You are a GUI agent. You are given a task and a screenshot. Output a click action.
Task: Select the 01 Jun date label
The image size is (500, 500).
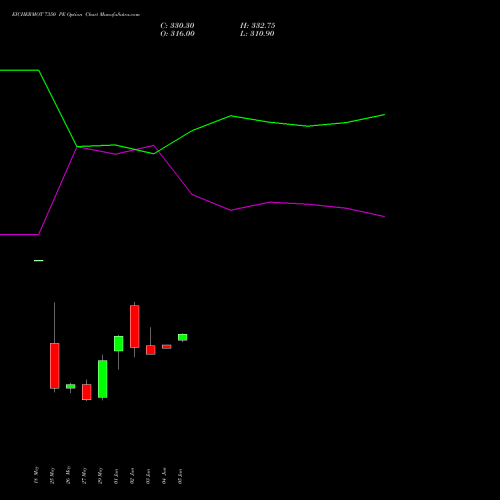[116, 476]
